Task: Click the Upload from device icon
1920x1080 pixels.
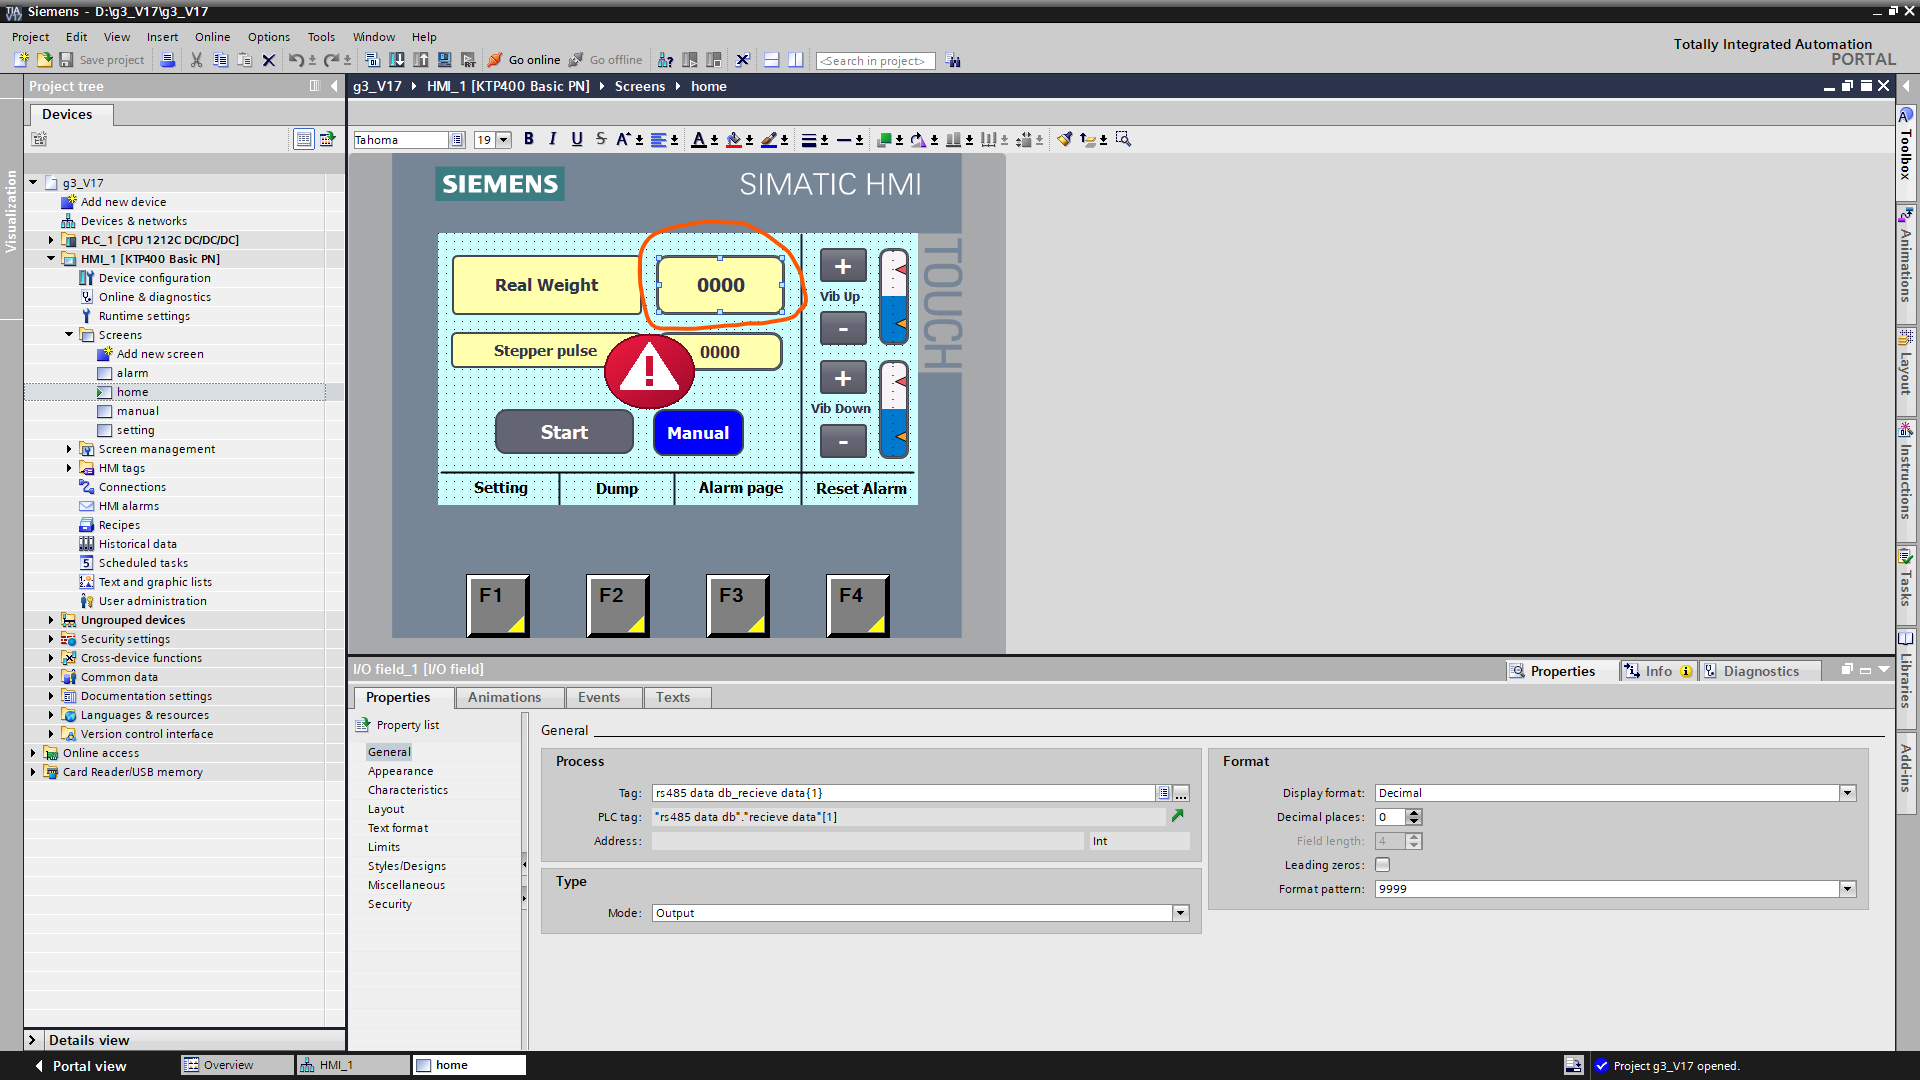Action: 421,60
